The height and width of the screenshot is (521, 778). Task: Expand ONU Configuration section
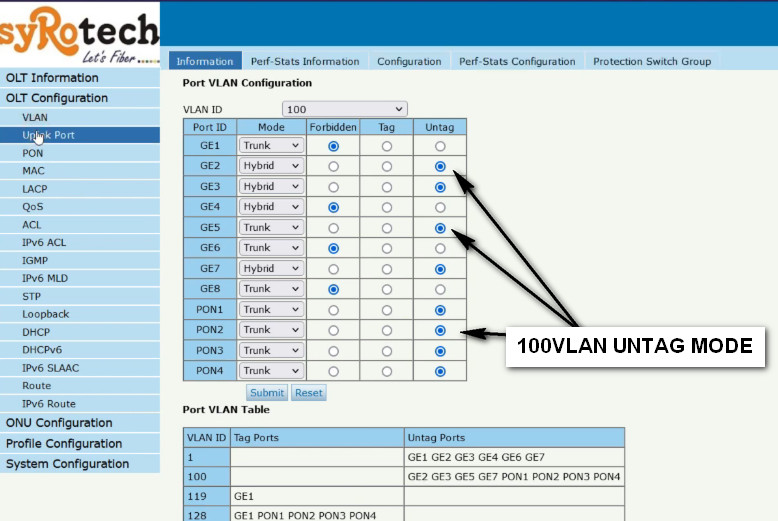click(x=59, y=423)
